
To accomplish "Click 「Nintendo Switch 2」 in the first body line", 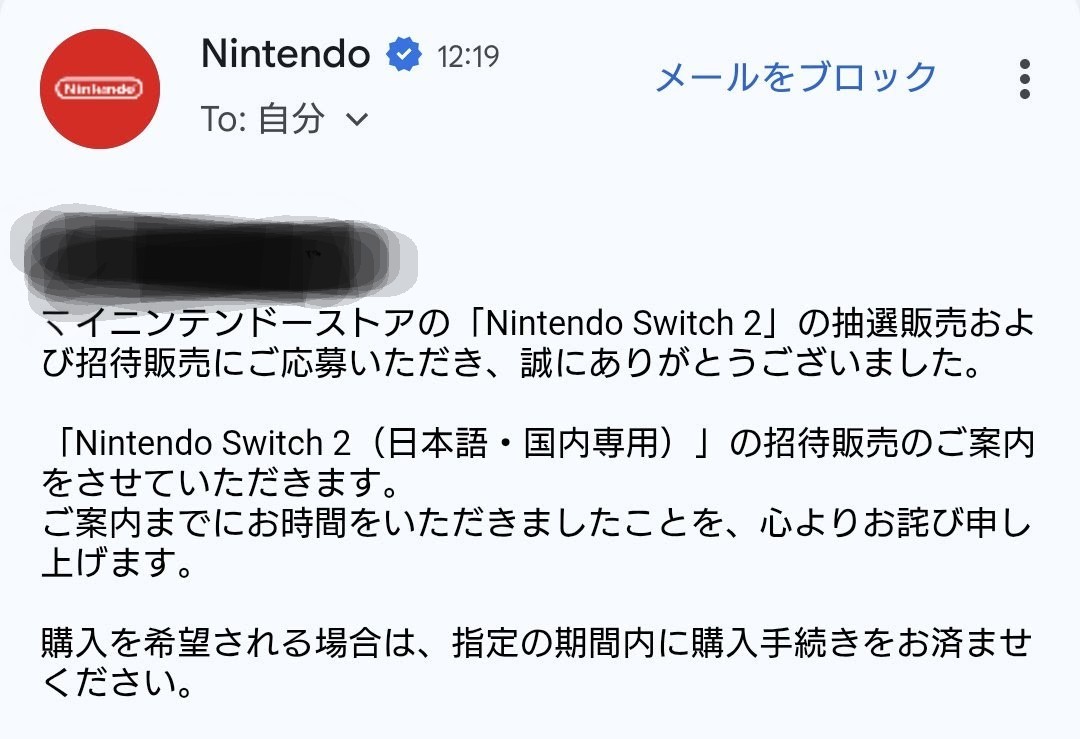I will pos(619,323).
